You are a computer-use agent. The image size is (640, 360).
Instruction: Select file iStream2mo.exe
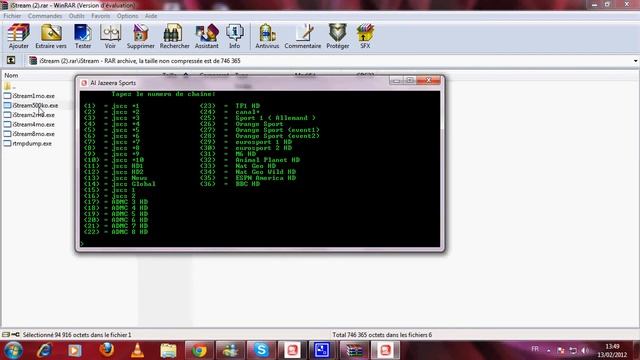pos(29,115)
